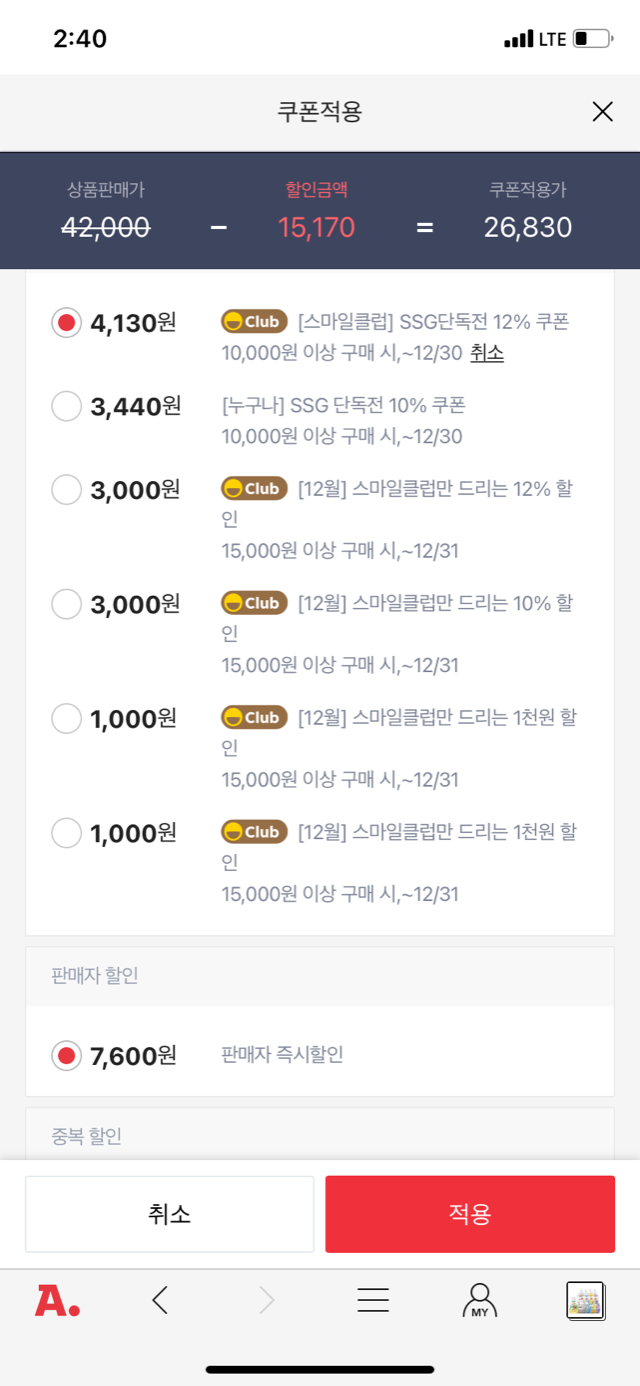This screenshot has width=640, height=1386.
Task: Choose the first 1,000원 Smile Club coupon
Action: point(67,718)
